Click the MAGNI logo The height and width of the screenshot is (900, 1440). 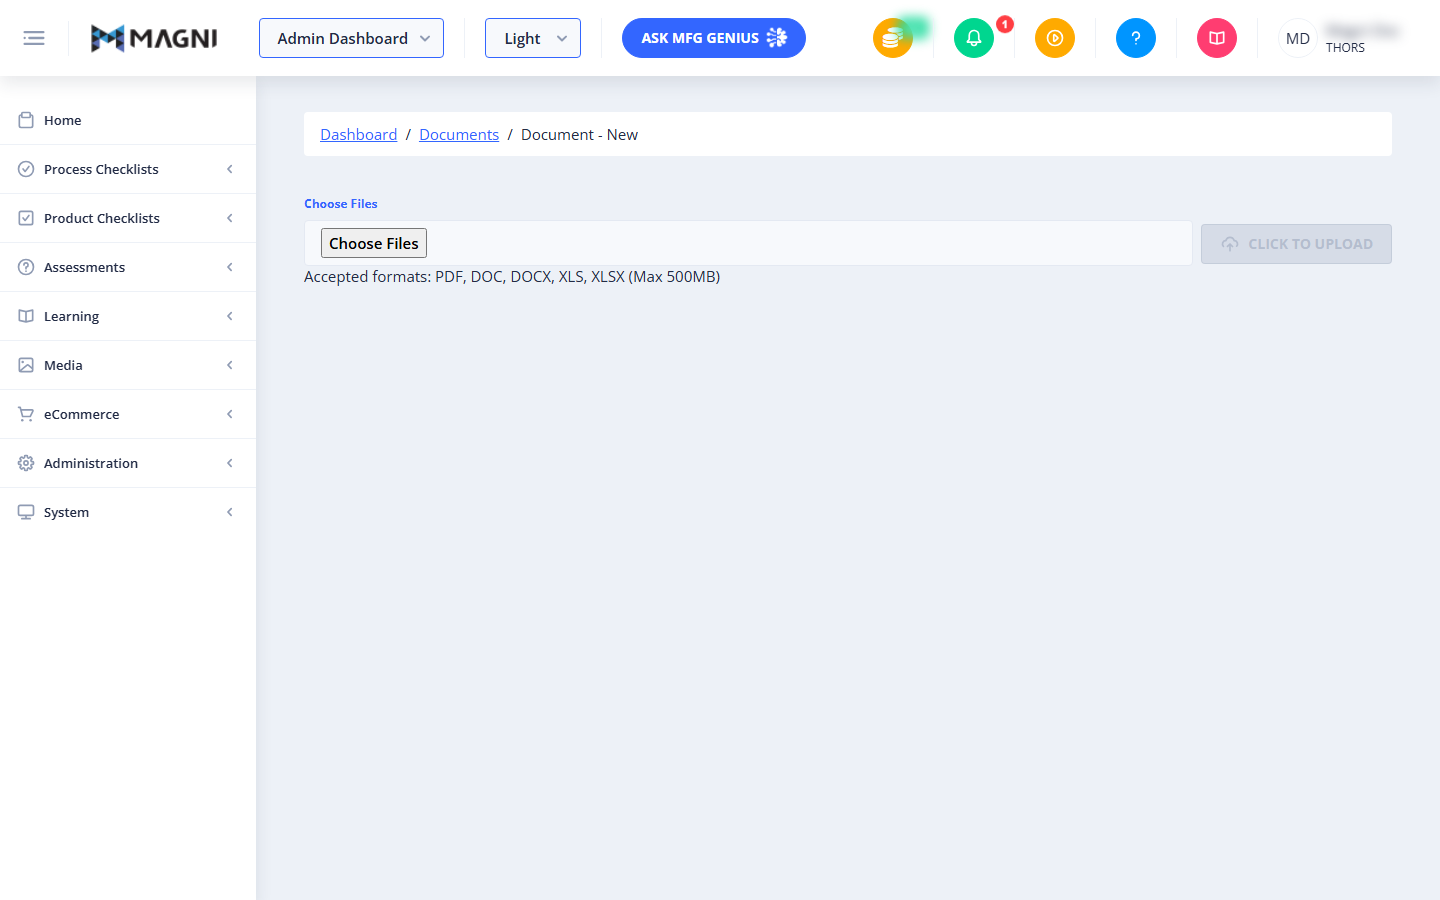(x=154, y=38)
